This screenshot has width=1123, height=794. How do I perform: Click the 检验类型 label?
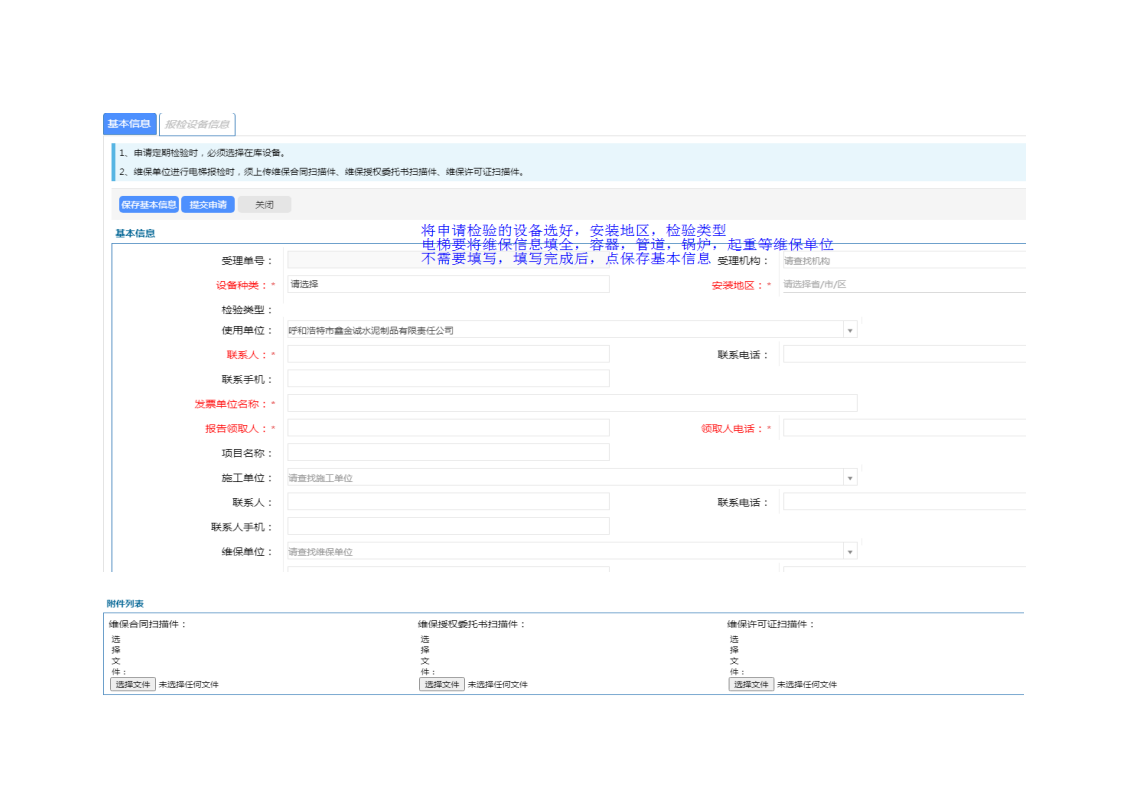coord(246,309)
